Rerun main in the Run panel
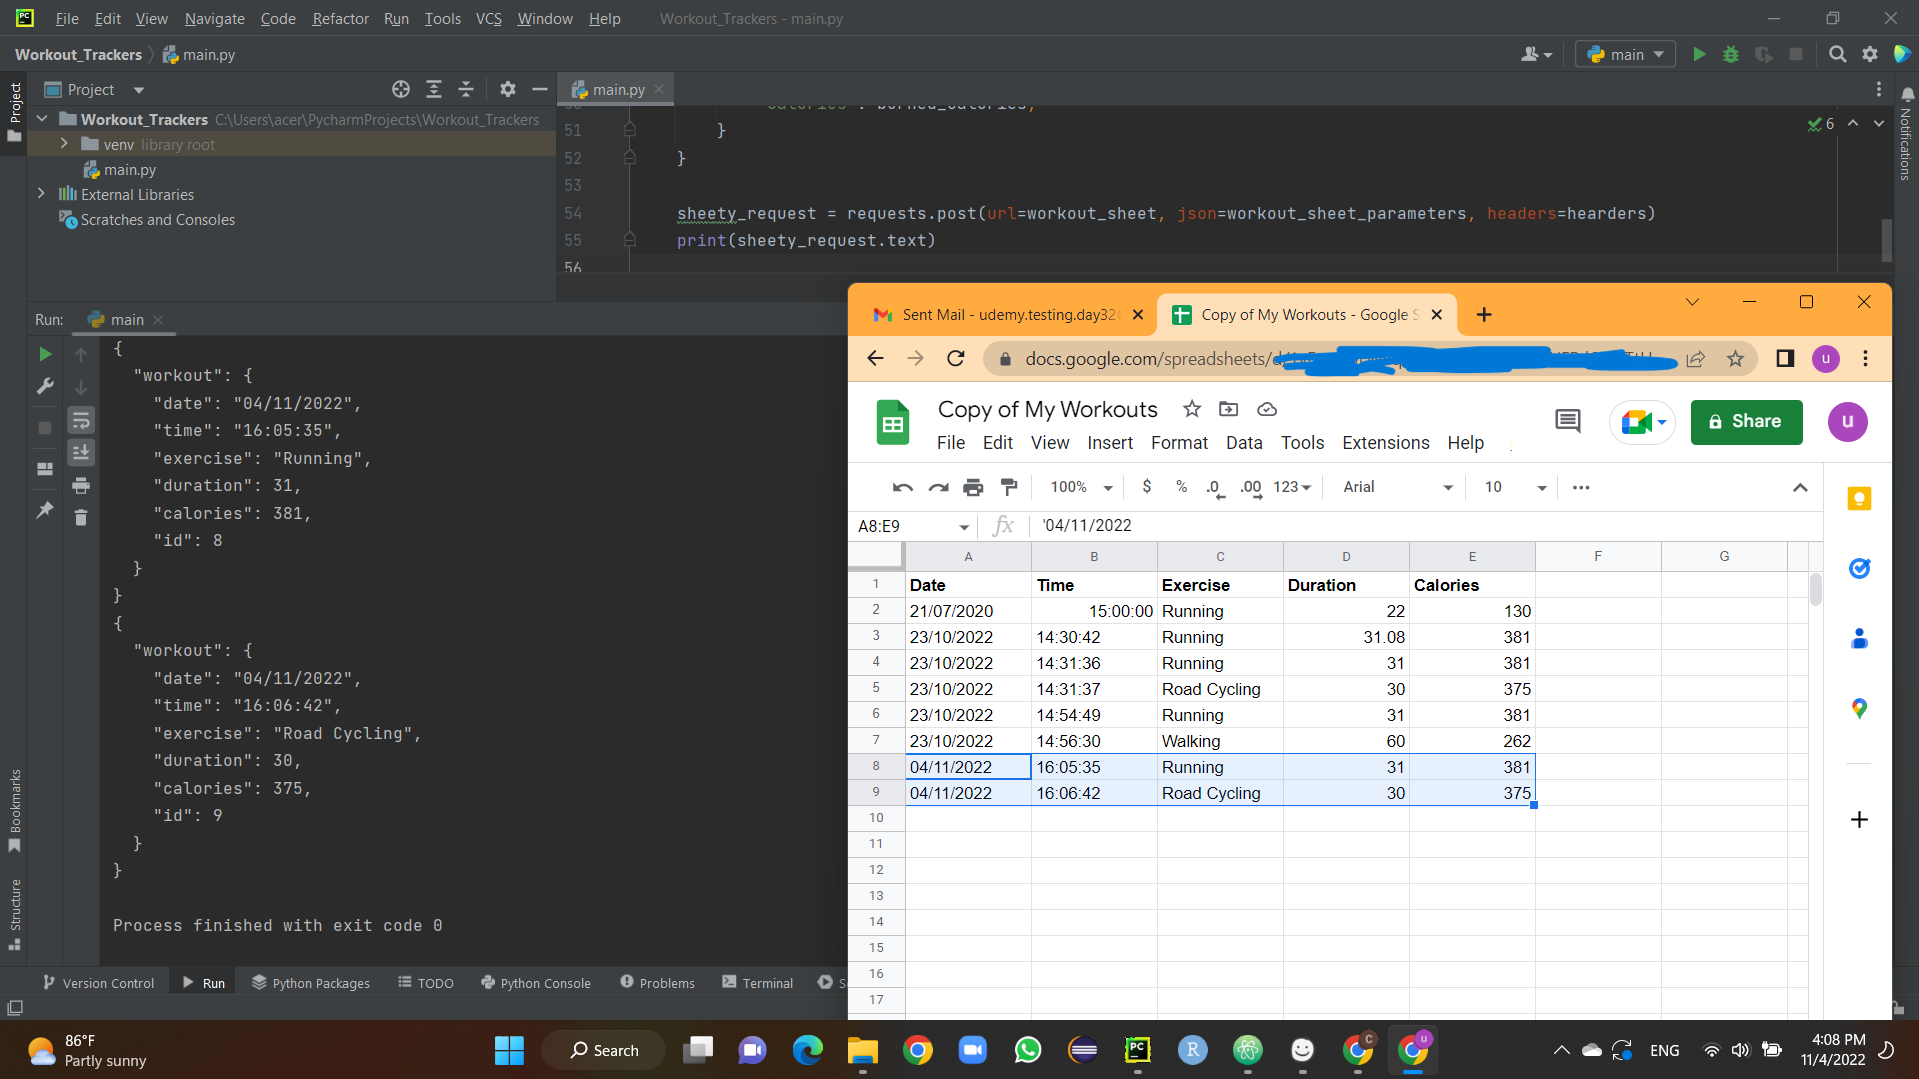Image resolution: width=1919 pixels, height=1079 pixels. [45, 354]
